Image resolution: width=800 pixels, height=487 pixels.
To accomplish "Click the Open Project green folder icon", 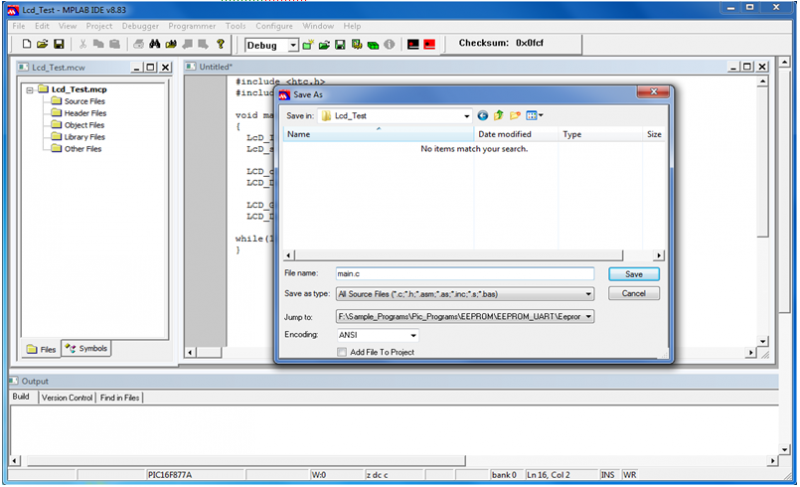I will 324,45.
